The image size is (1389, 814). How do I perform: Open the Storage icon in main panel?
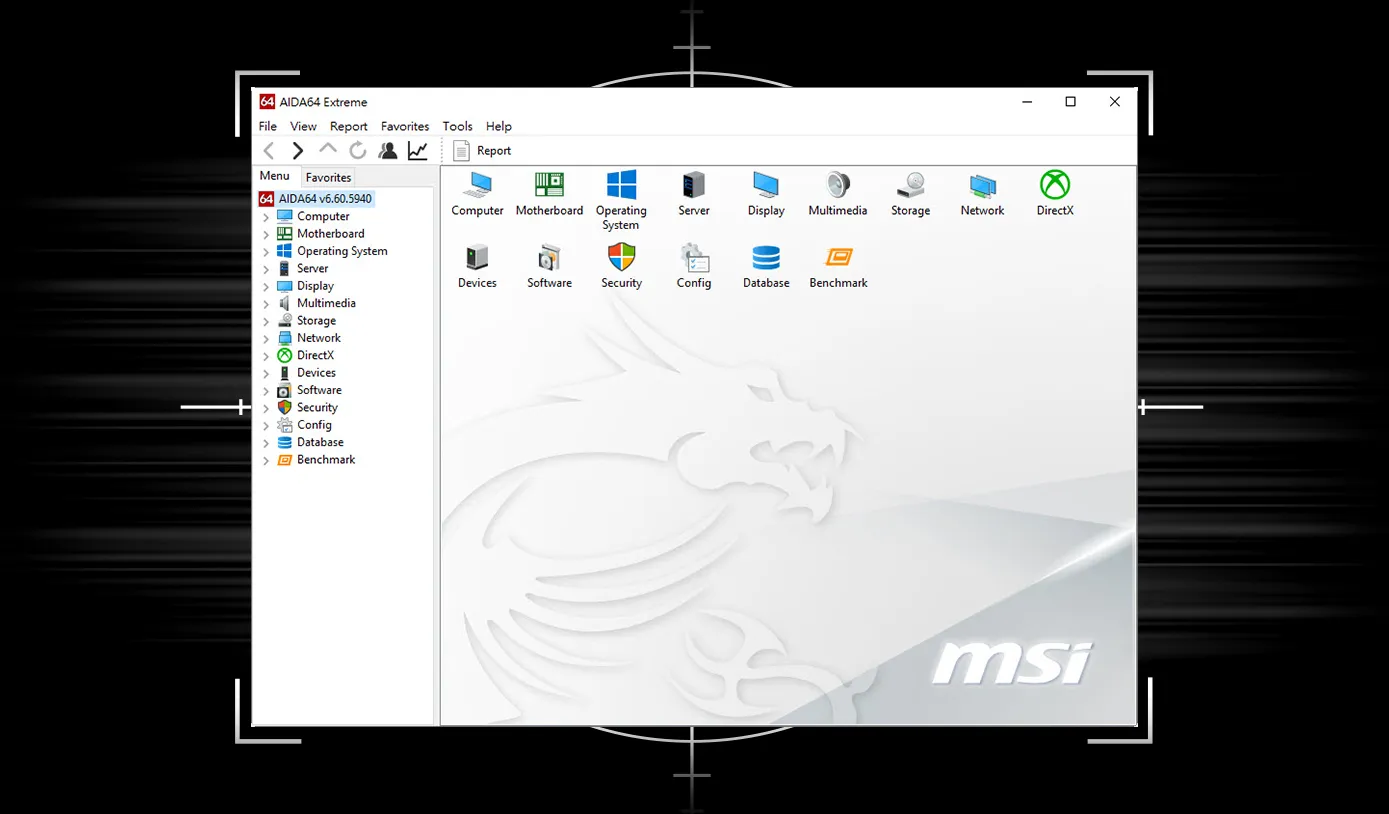tap(910, 186)
